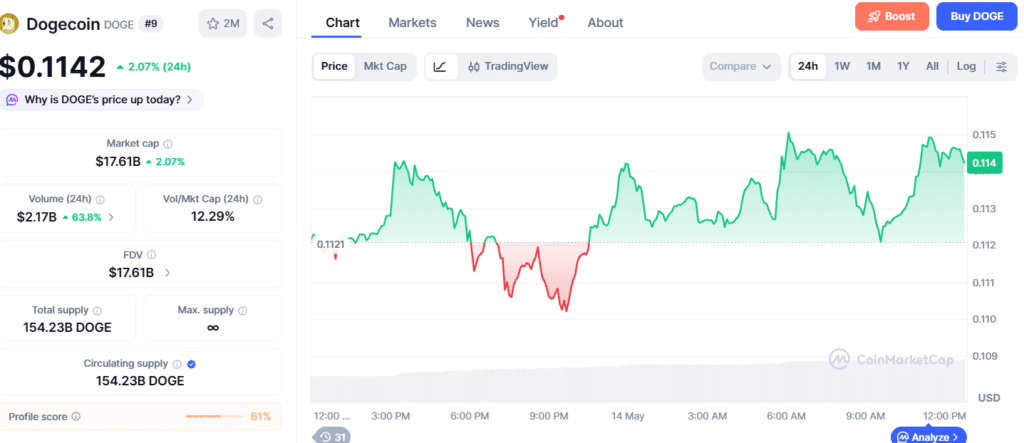
Task: Open Why is DOGE's price up today
Action: 102,100
